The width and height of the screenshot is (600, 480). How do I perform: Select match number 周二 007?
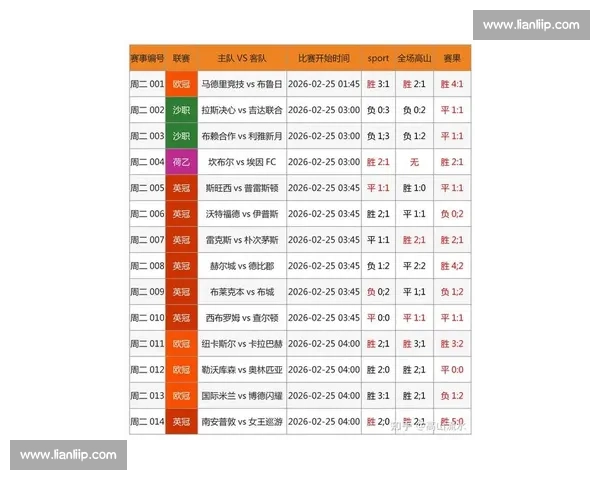pos(147,240)
